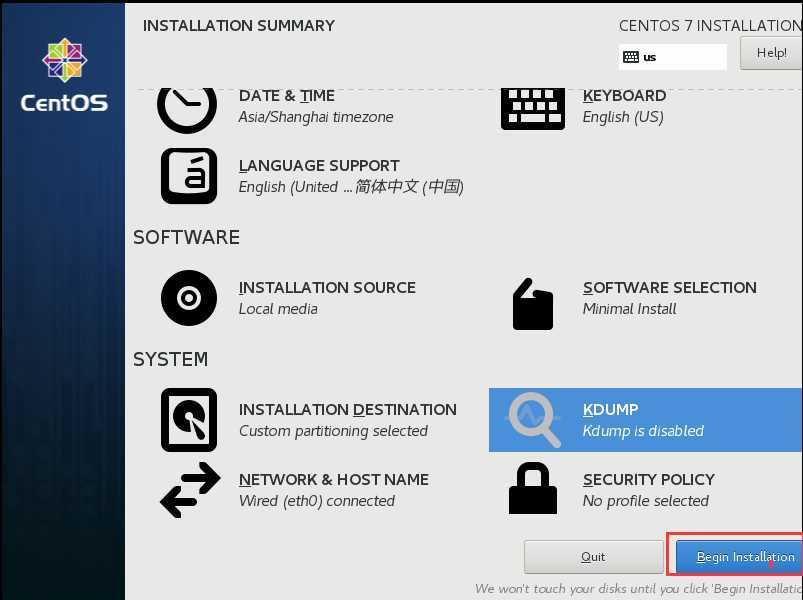The image size is (803, 600).
Task: Select DATE & TIME heading
Action: (286, 96)
